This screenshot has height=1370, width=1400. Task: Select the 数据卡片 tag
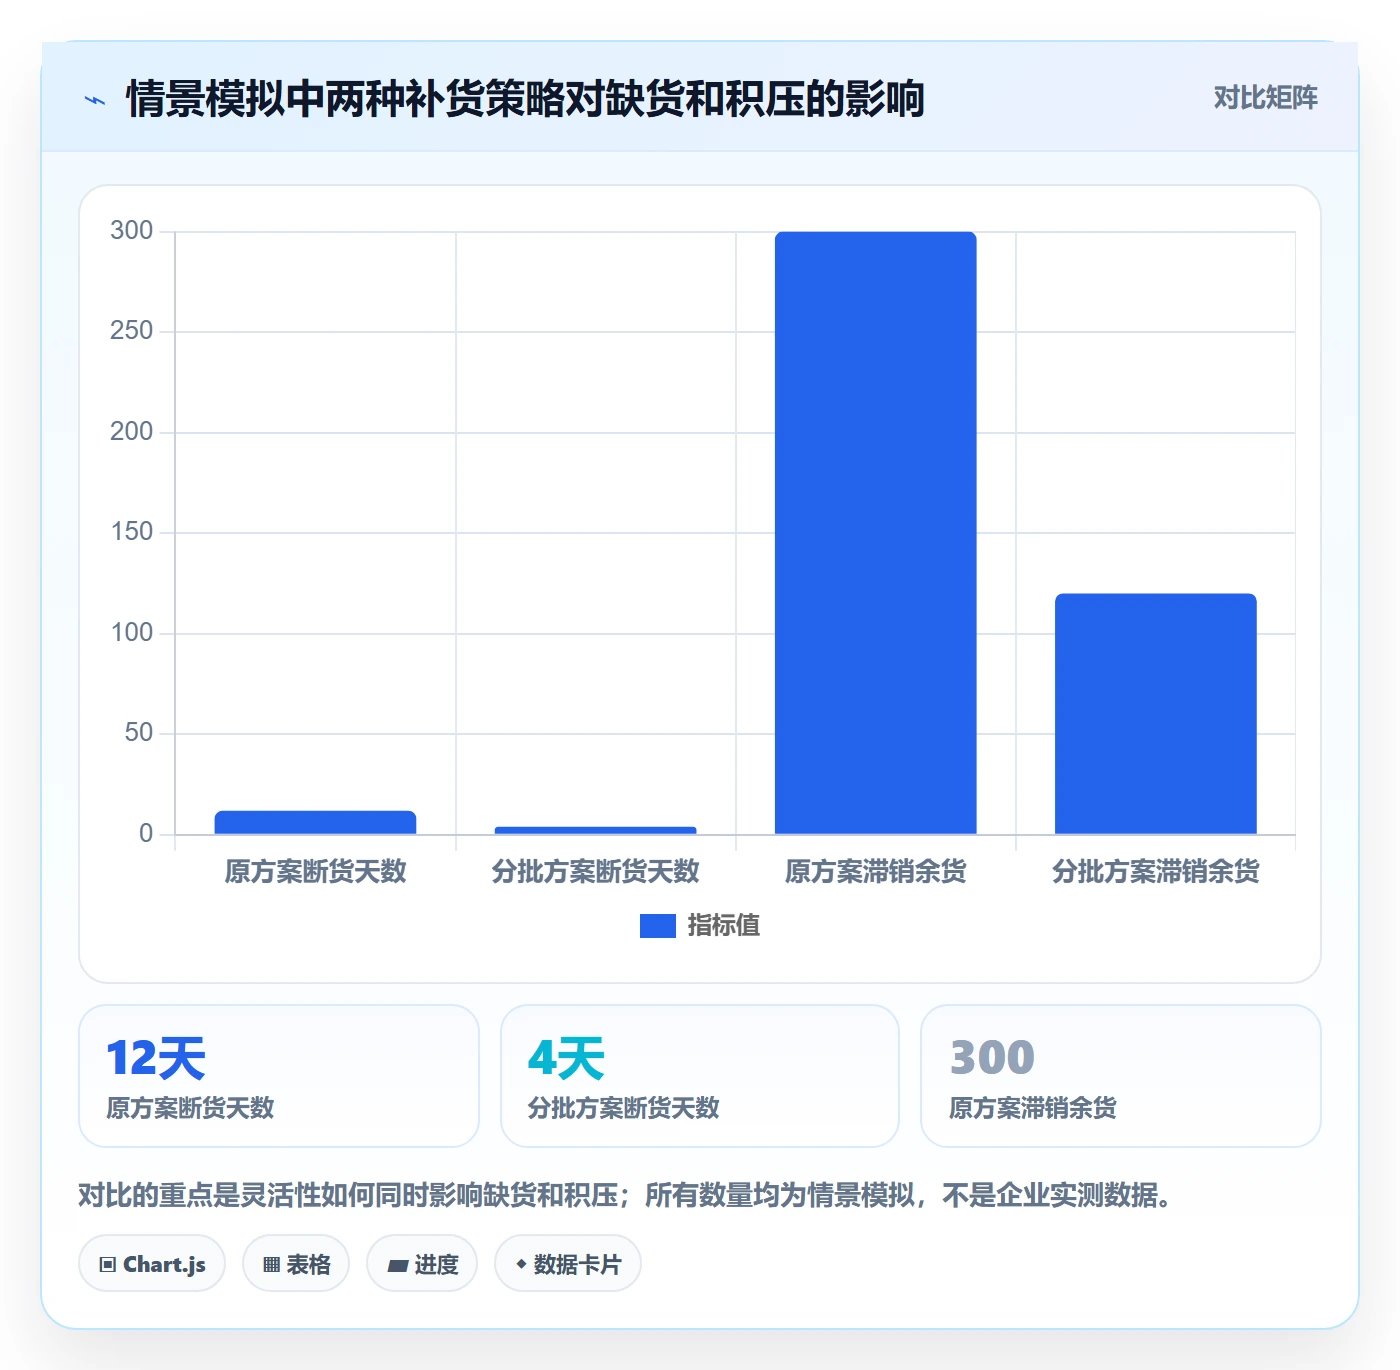point(568,1264)
